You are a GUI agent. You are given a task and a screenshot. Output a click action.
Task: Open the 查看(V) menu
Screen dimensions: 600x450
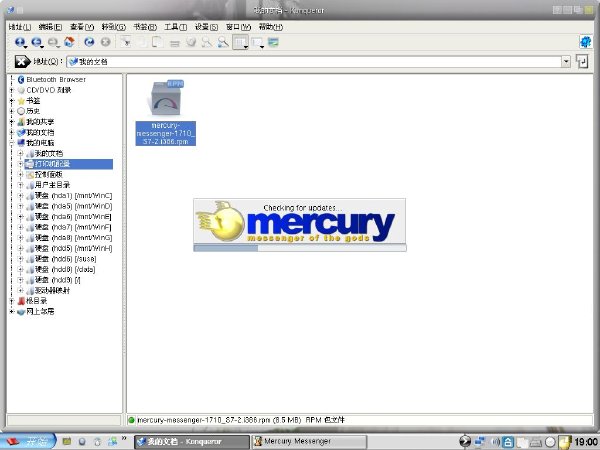click(82, 27)
